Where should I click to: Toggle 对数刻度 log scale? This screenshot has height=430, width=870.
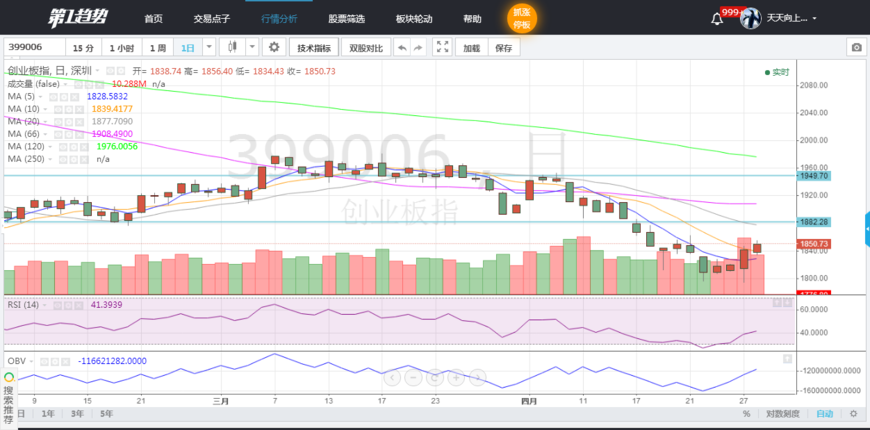pos(783,414)
